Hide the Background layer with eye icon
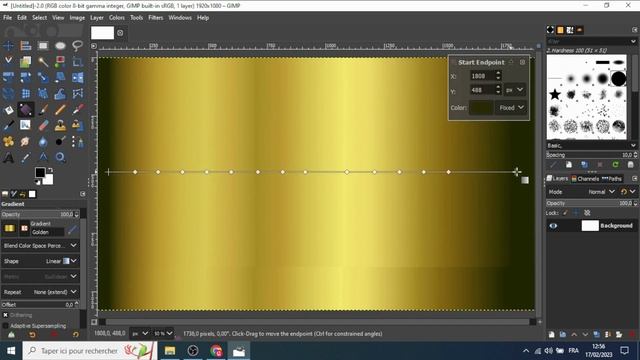 point(553,226)
